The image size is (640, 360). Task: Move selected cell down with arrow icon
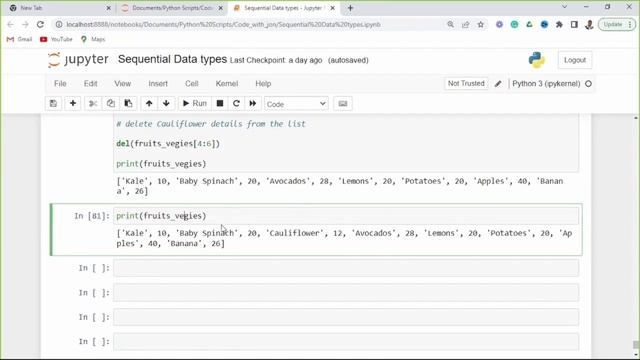(166, 104)
